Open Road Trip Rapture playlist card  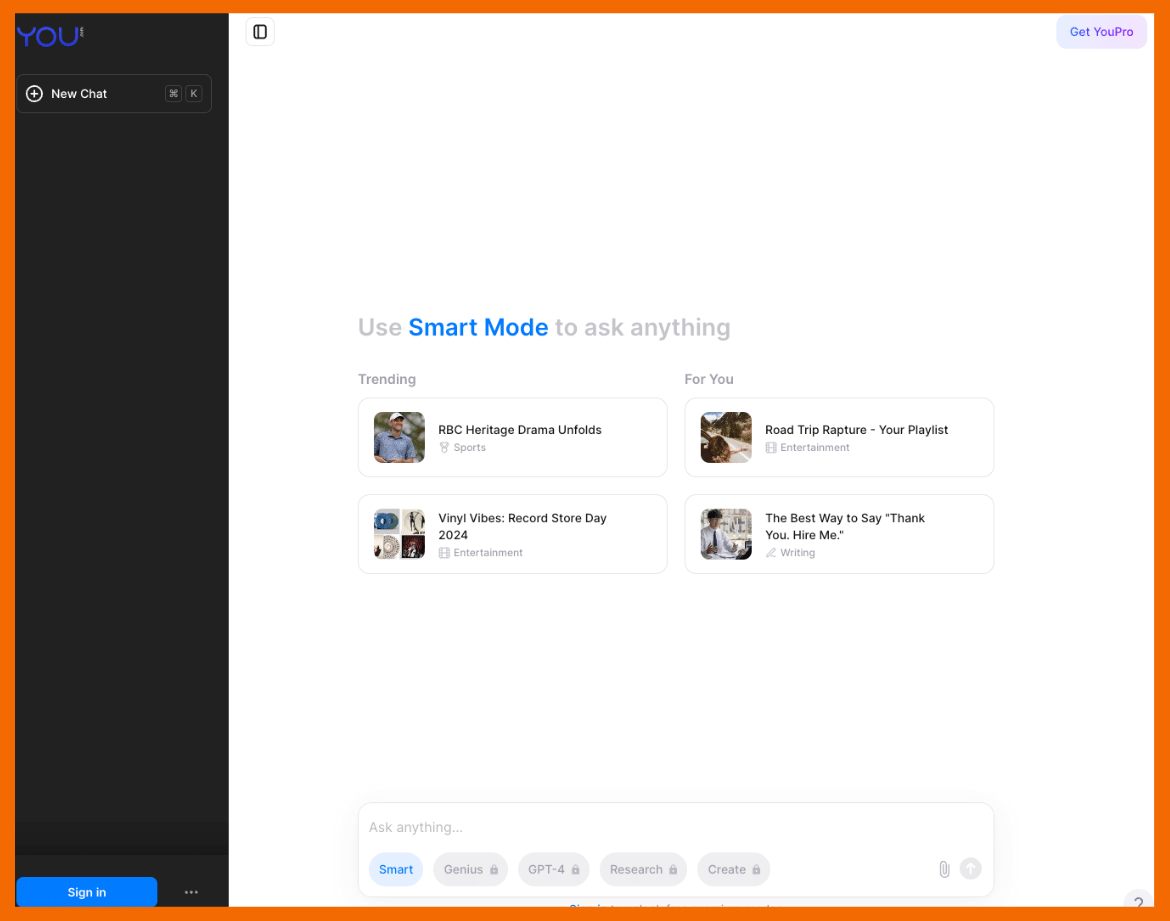[838, 438]
